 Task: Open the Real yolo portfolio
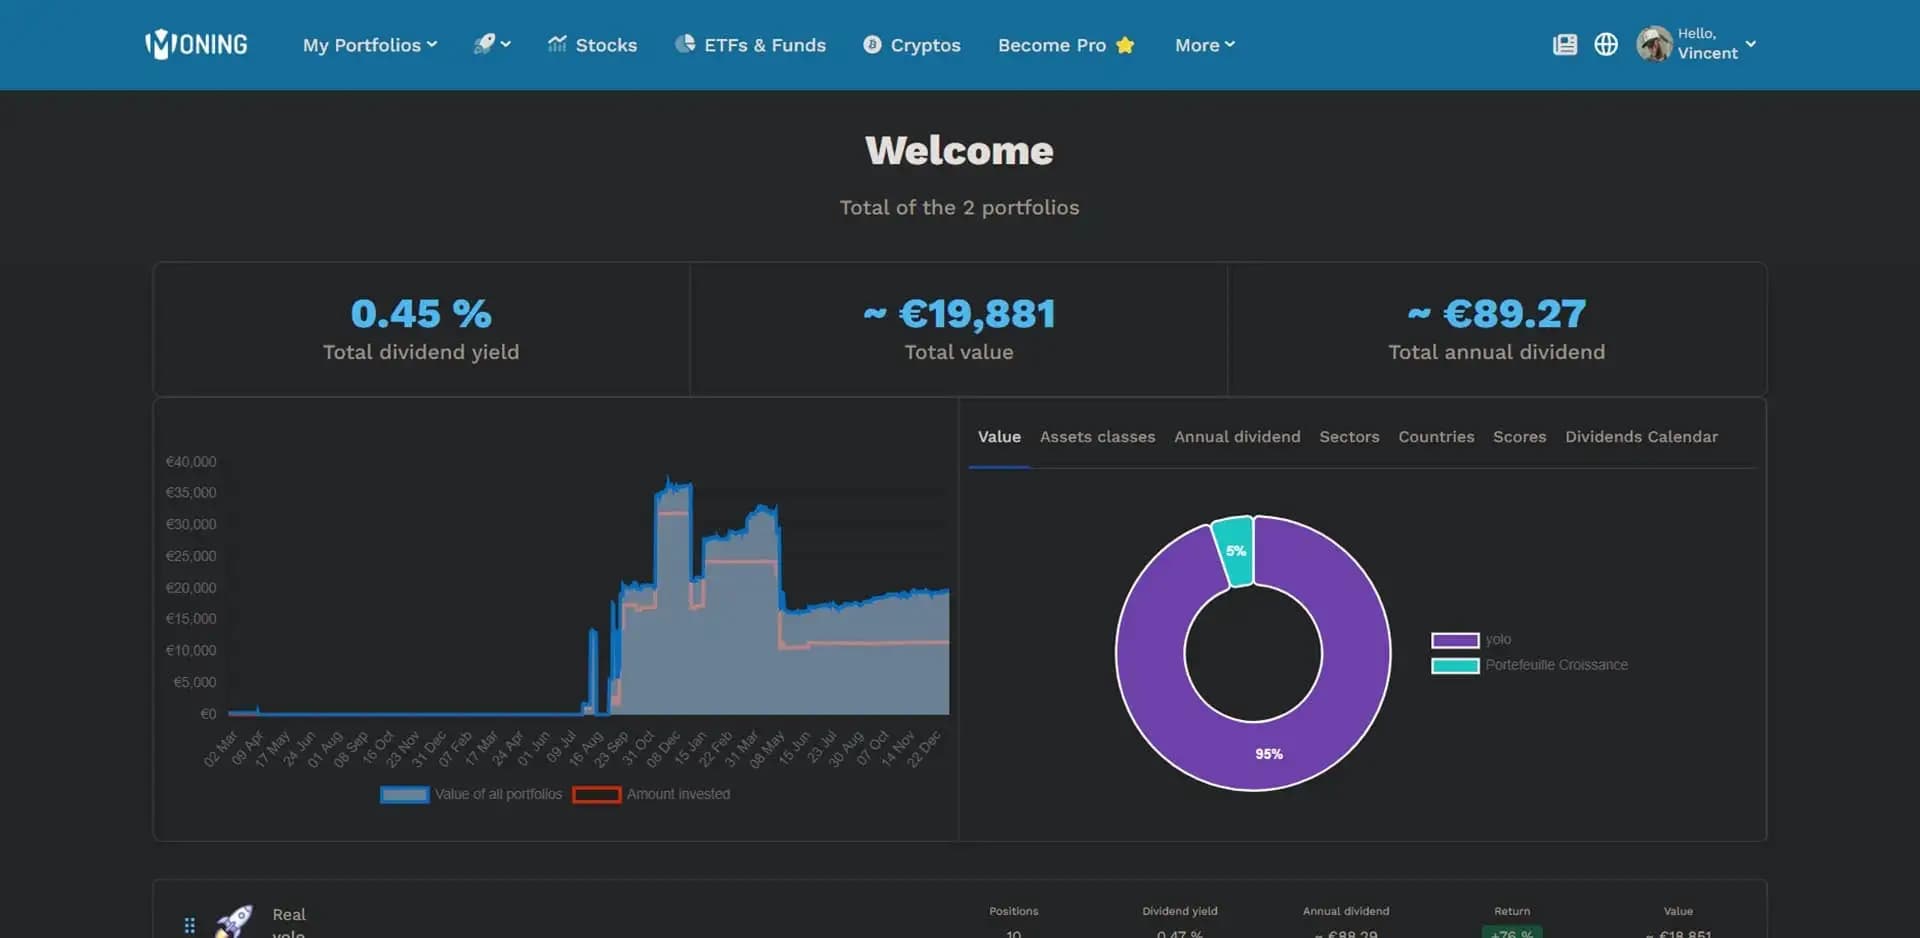289,923
